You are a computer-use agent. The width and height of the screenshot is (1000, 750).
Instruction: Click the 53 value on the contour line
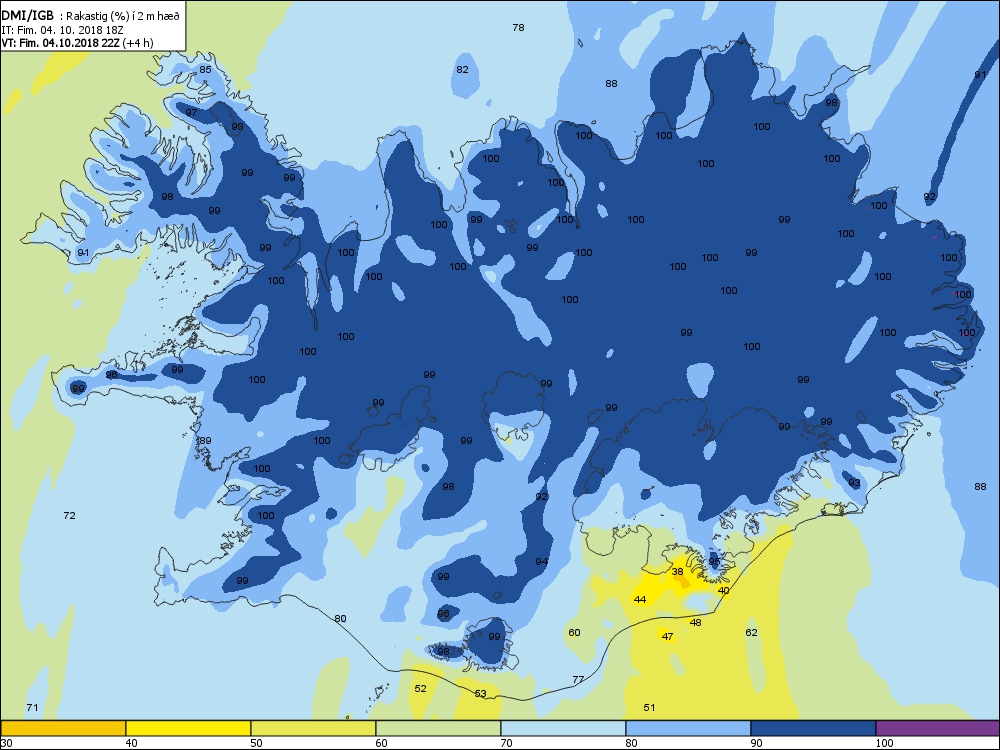click(x=480, y=694)
